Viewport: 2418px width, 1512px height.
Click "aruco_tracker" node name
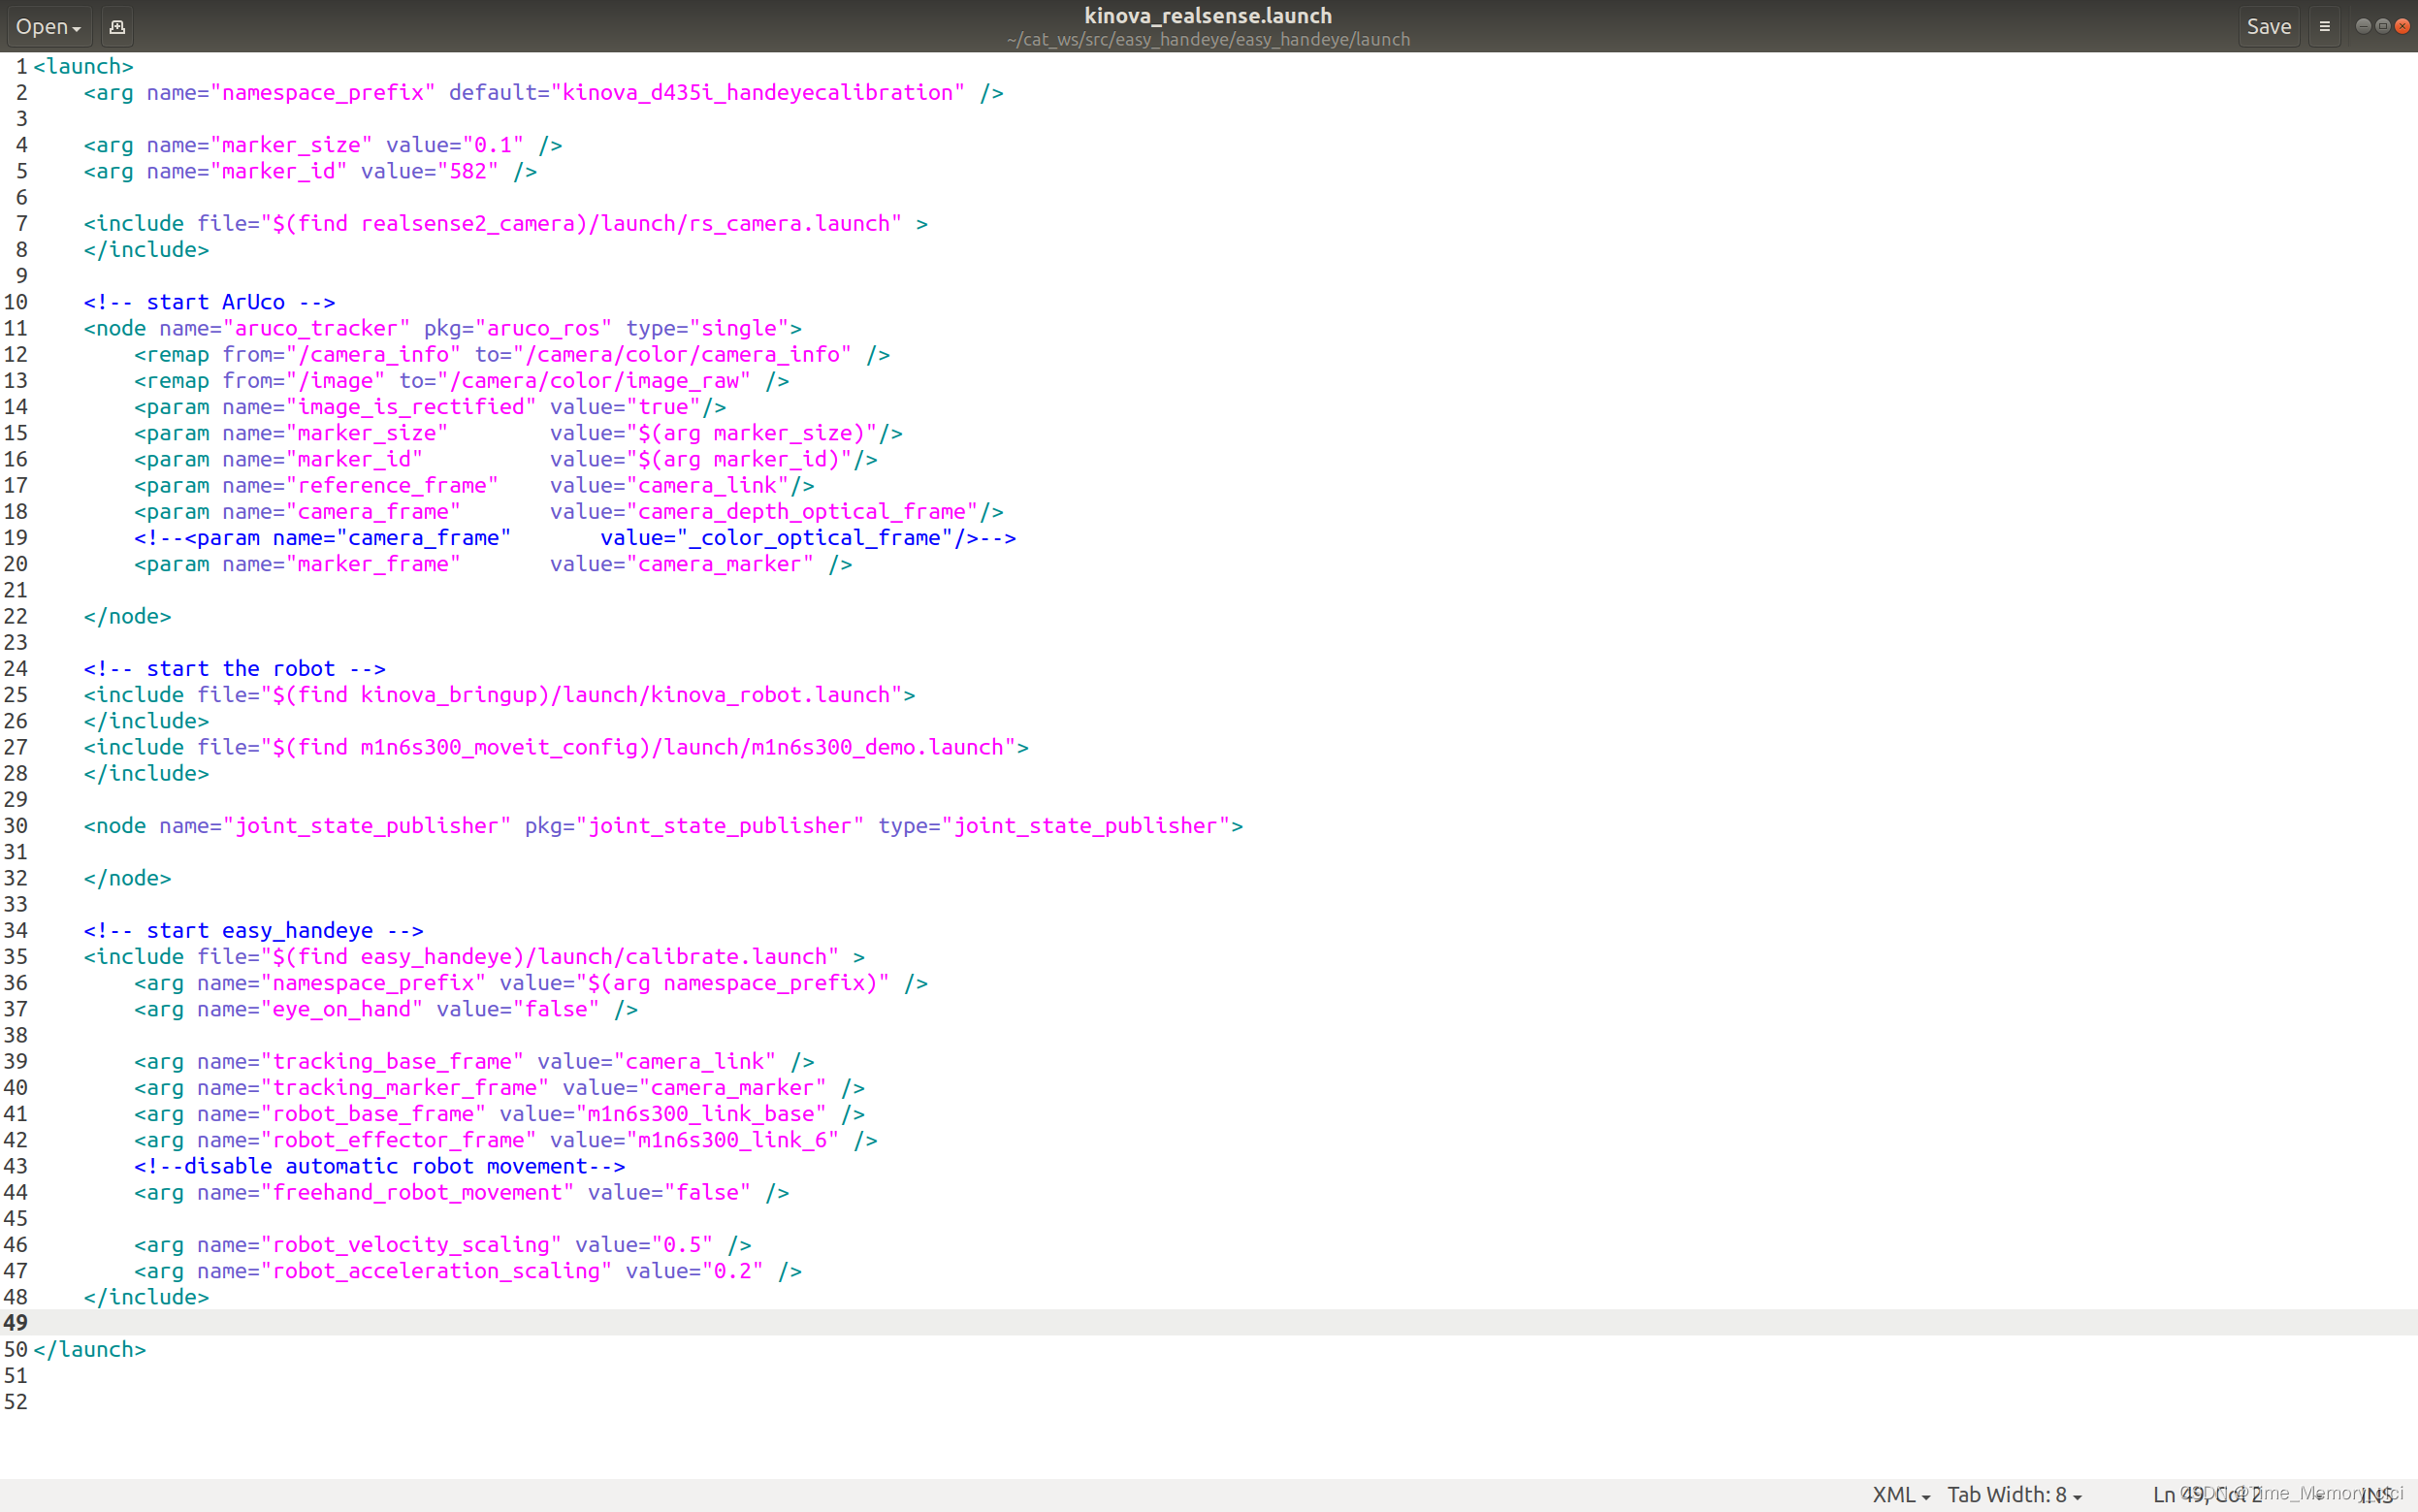(x=316, y=328)
